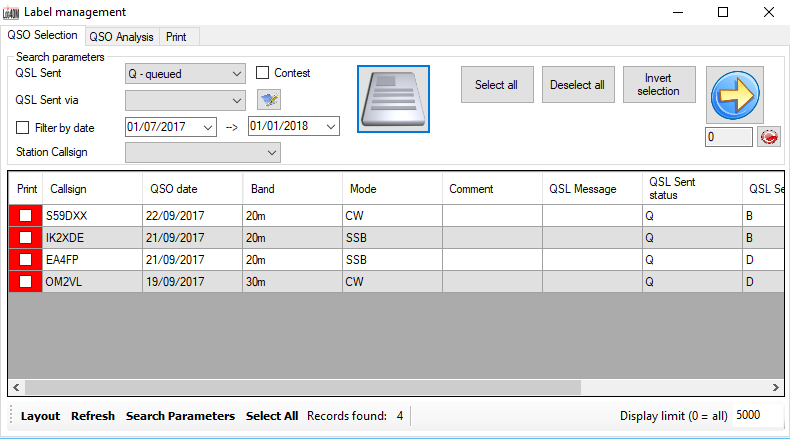The height and width of the screenshot is (439, 790).
Task: Click the Comment column header
Action: click(492, 189)
